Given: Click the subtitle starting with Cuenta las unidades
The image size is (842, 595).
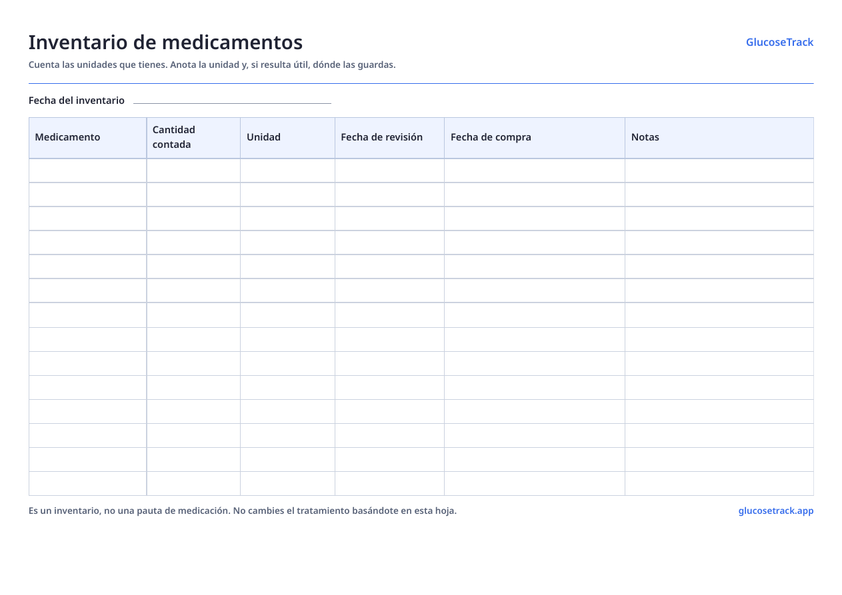Looking at the screenshot, I should [212, 65].
